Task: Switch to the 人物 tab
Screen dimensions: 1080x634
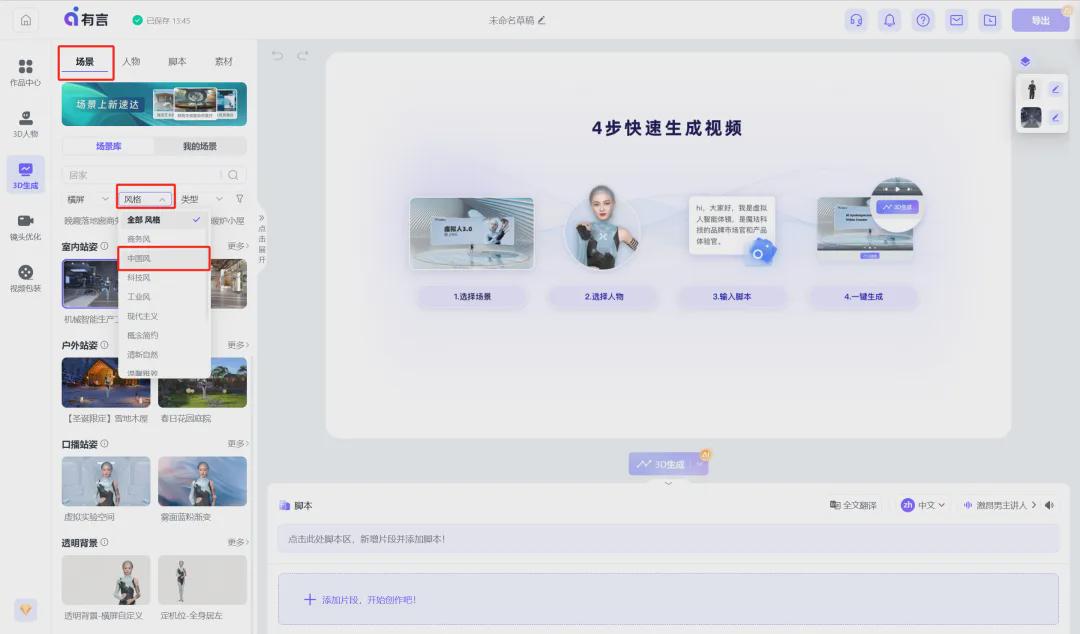Action: tap(131, 61)
